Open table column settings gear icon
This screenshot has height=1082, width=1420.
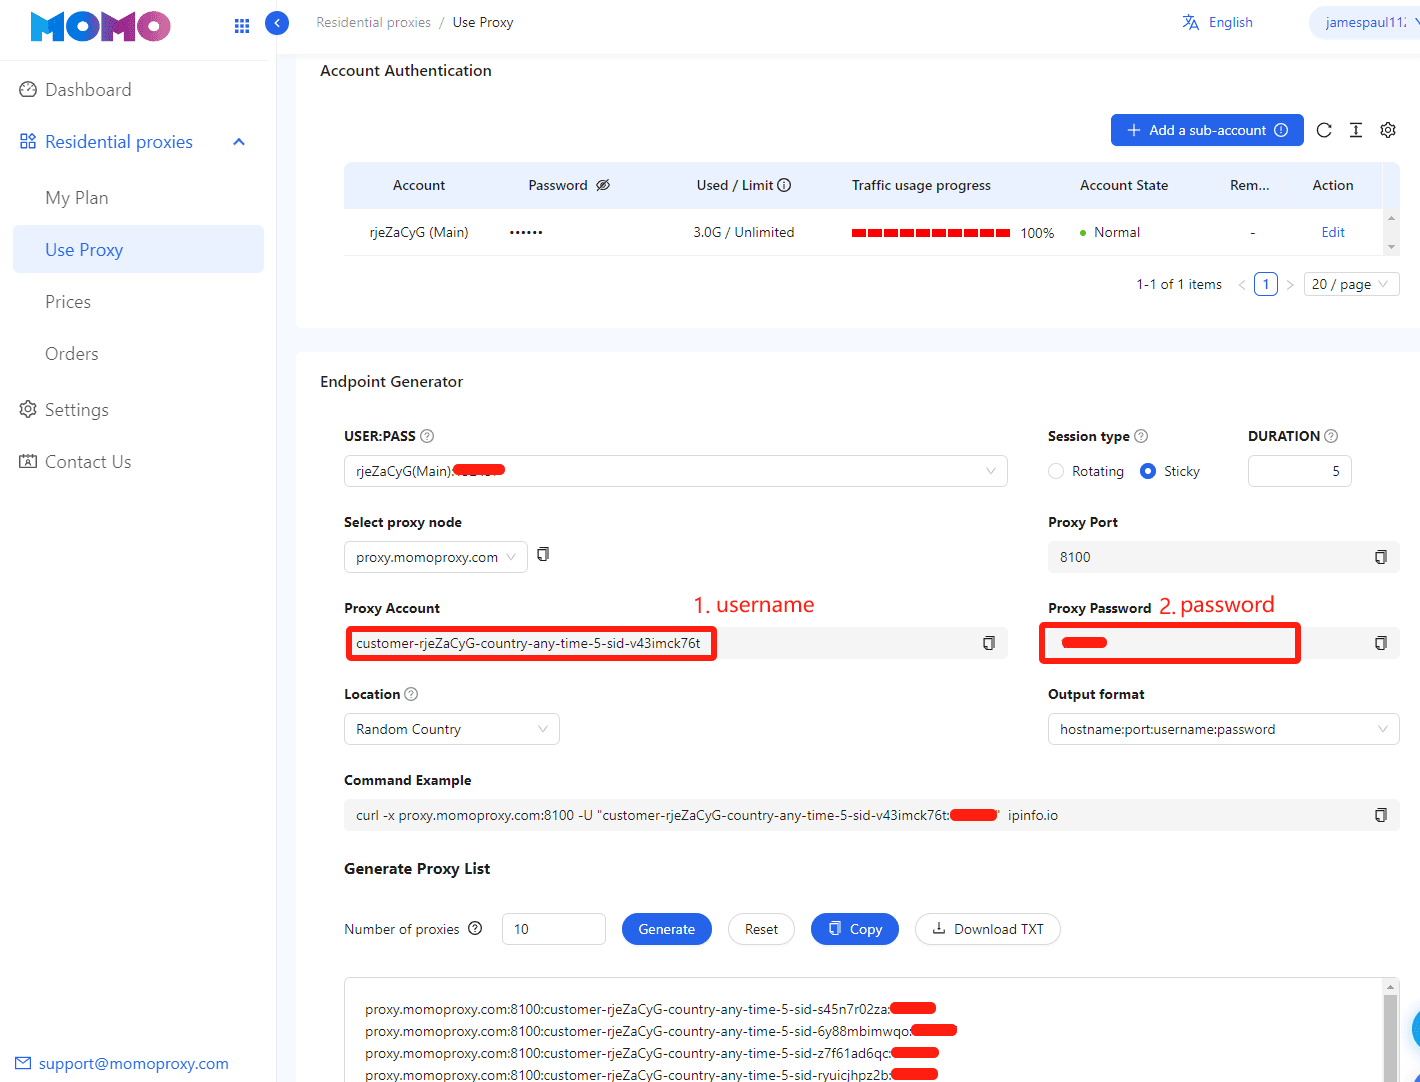(1388, 130)
